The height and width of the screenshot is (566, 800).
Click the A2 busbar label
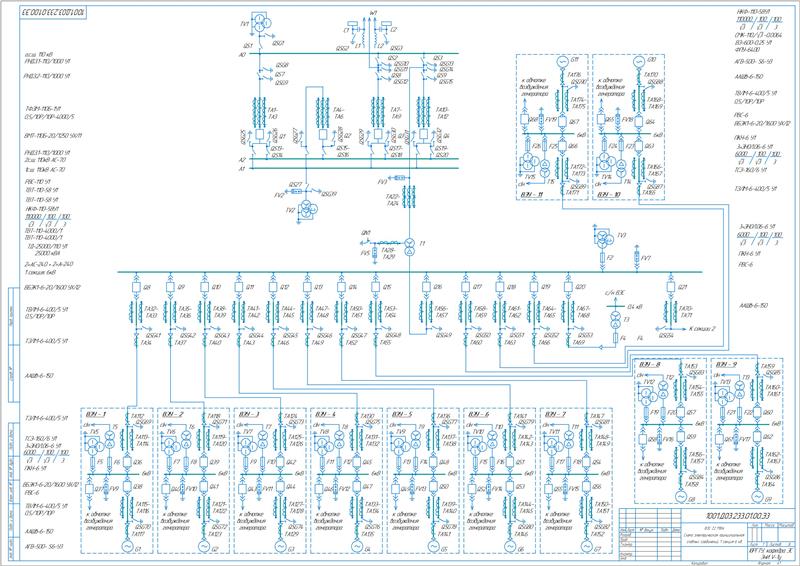point(242,160)
